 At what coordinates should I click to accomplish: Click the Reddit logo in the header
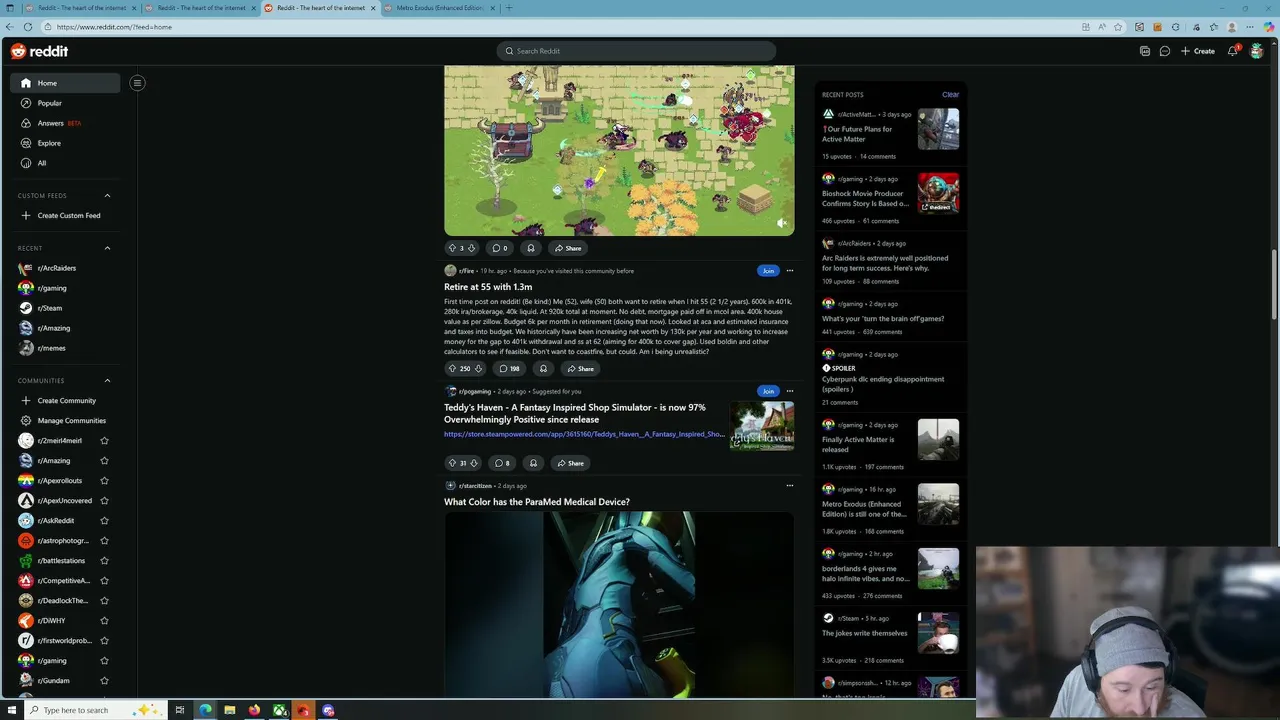39,51
